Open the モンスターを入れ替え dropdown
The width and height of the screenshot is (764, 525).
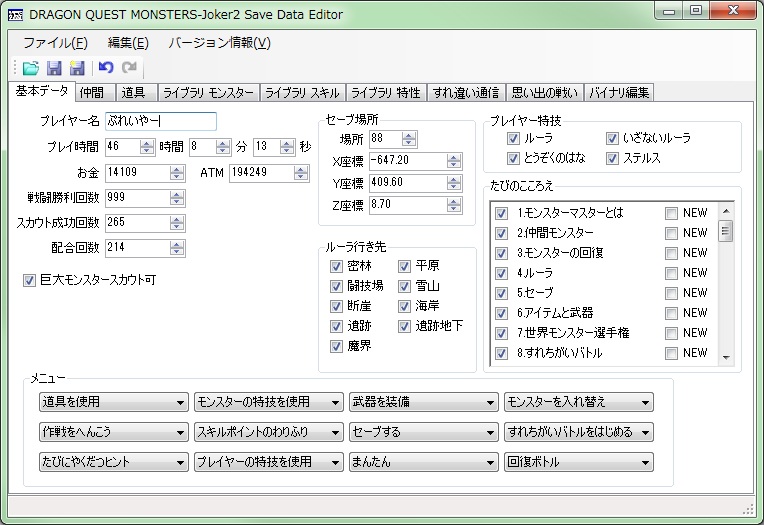click(x=578, y=402)
